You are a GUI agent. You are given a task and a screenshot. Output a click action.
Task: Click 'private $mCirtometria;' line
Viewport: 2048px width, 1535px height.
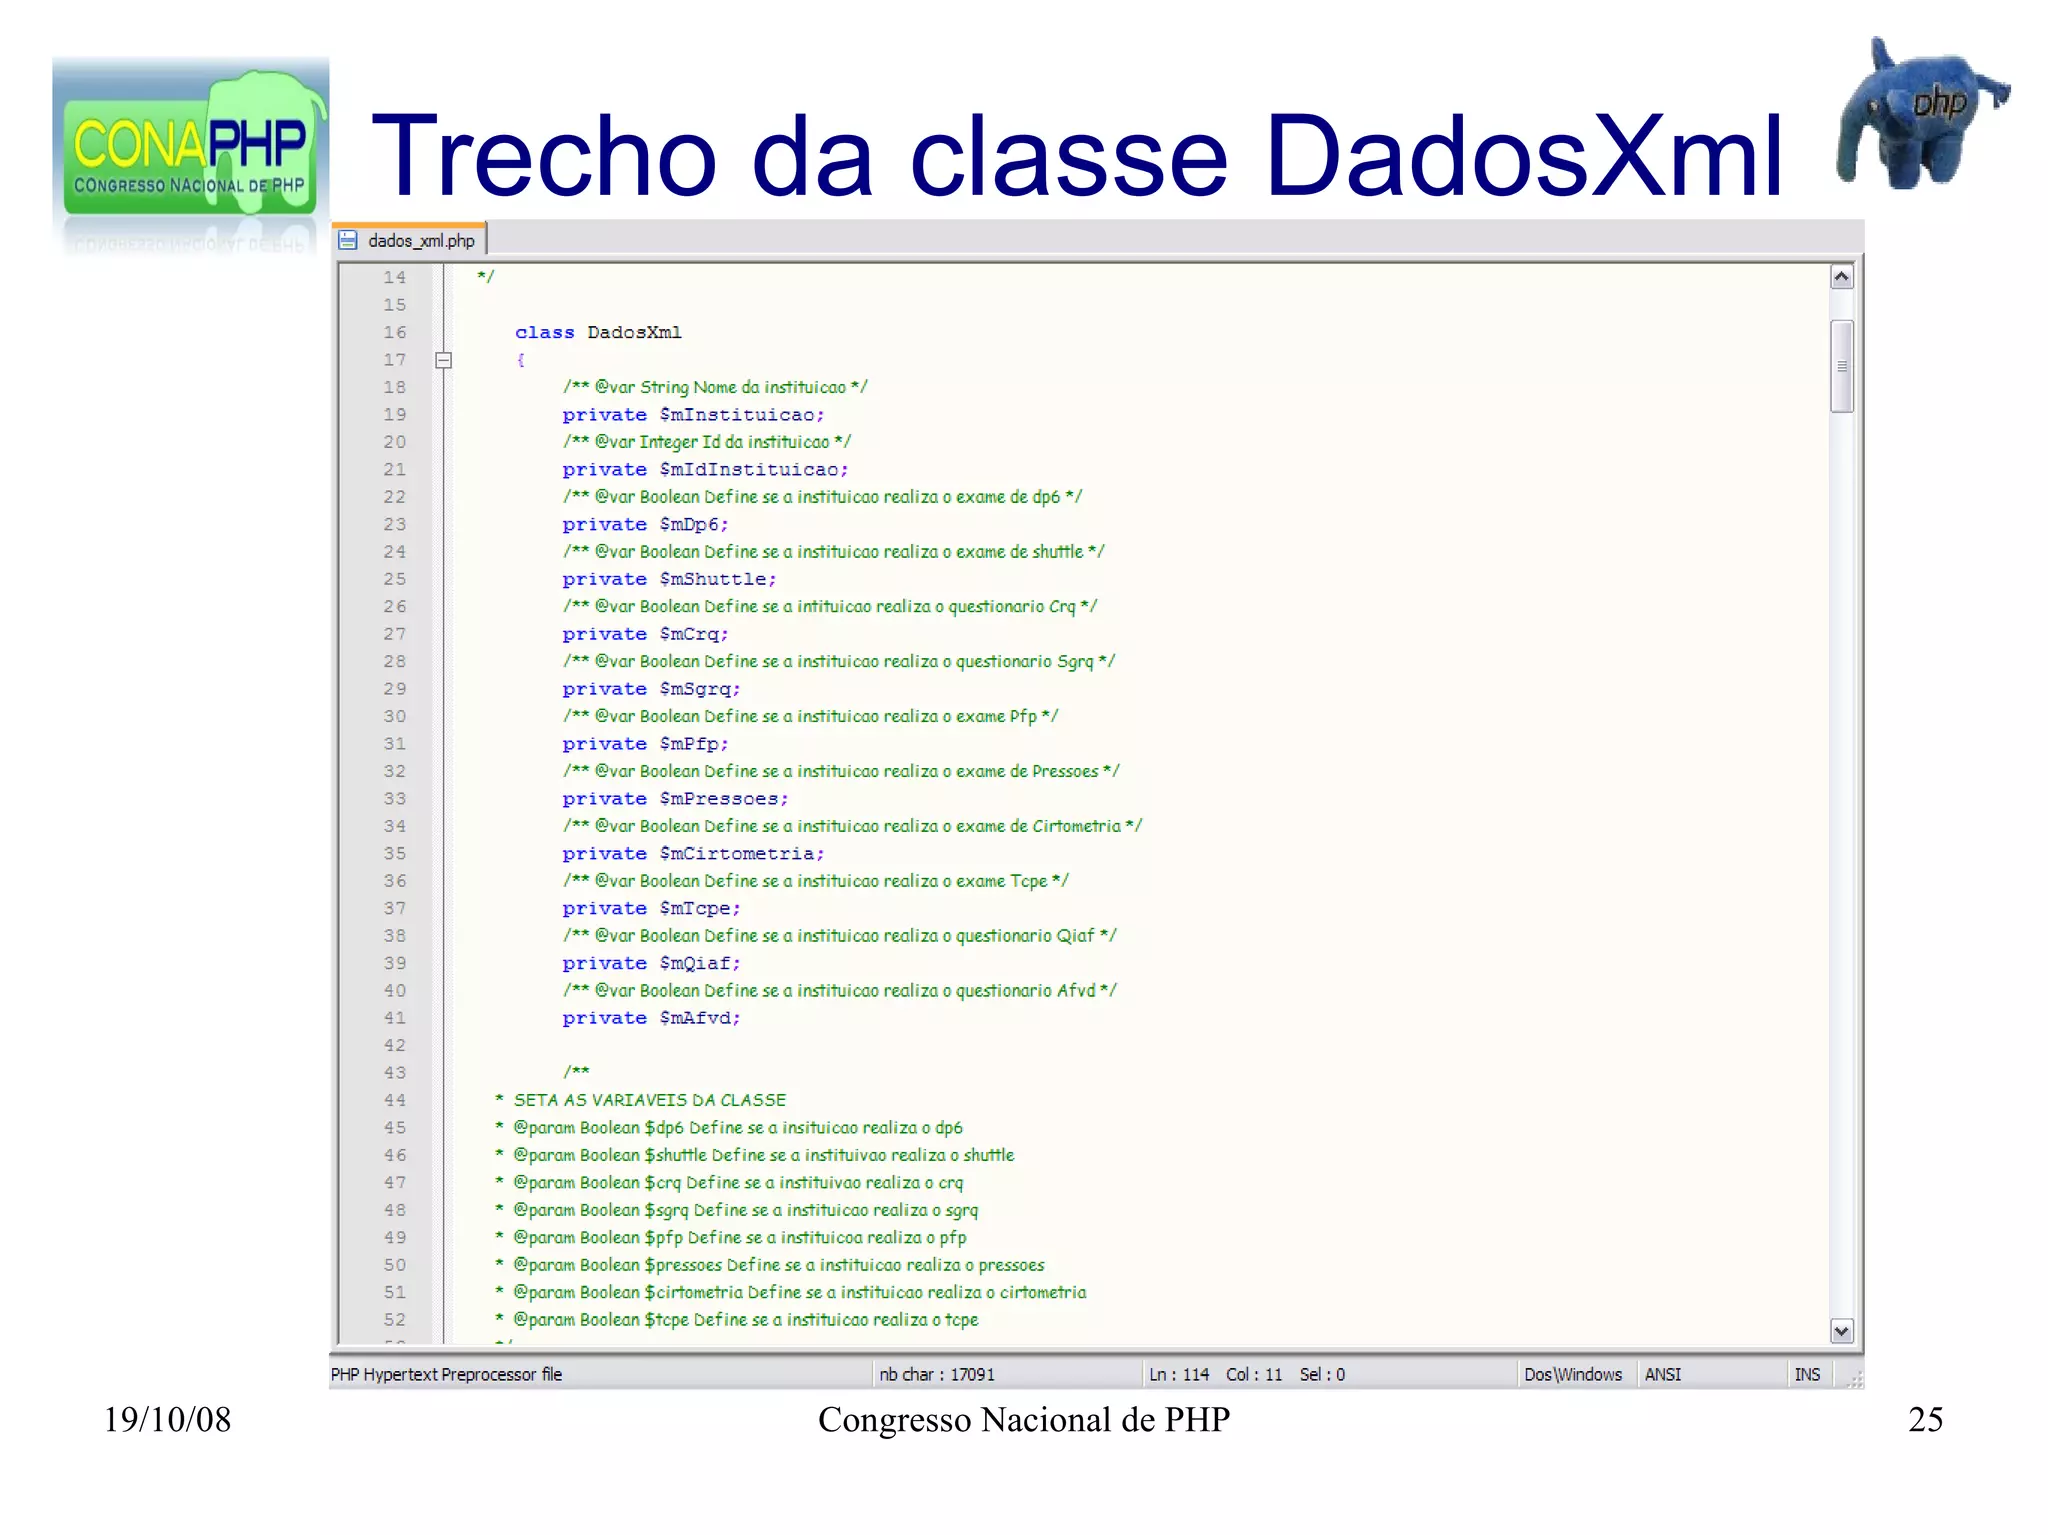pyautogui.click(x=693, y=854)
